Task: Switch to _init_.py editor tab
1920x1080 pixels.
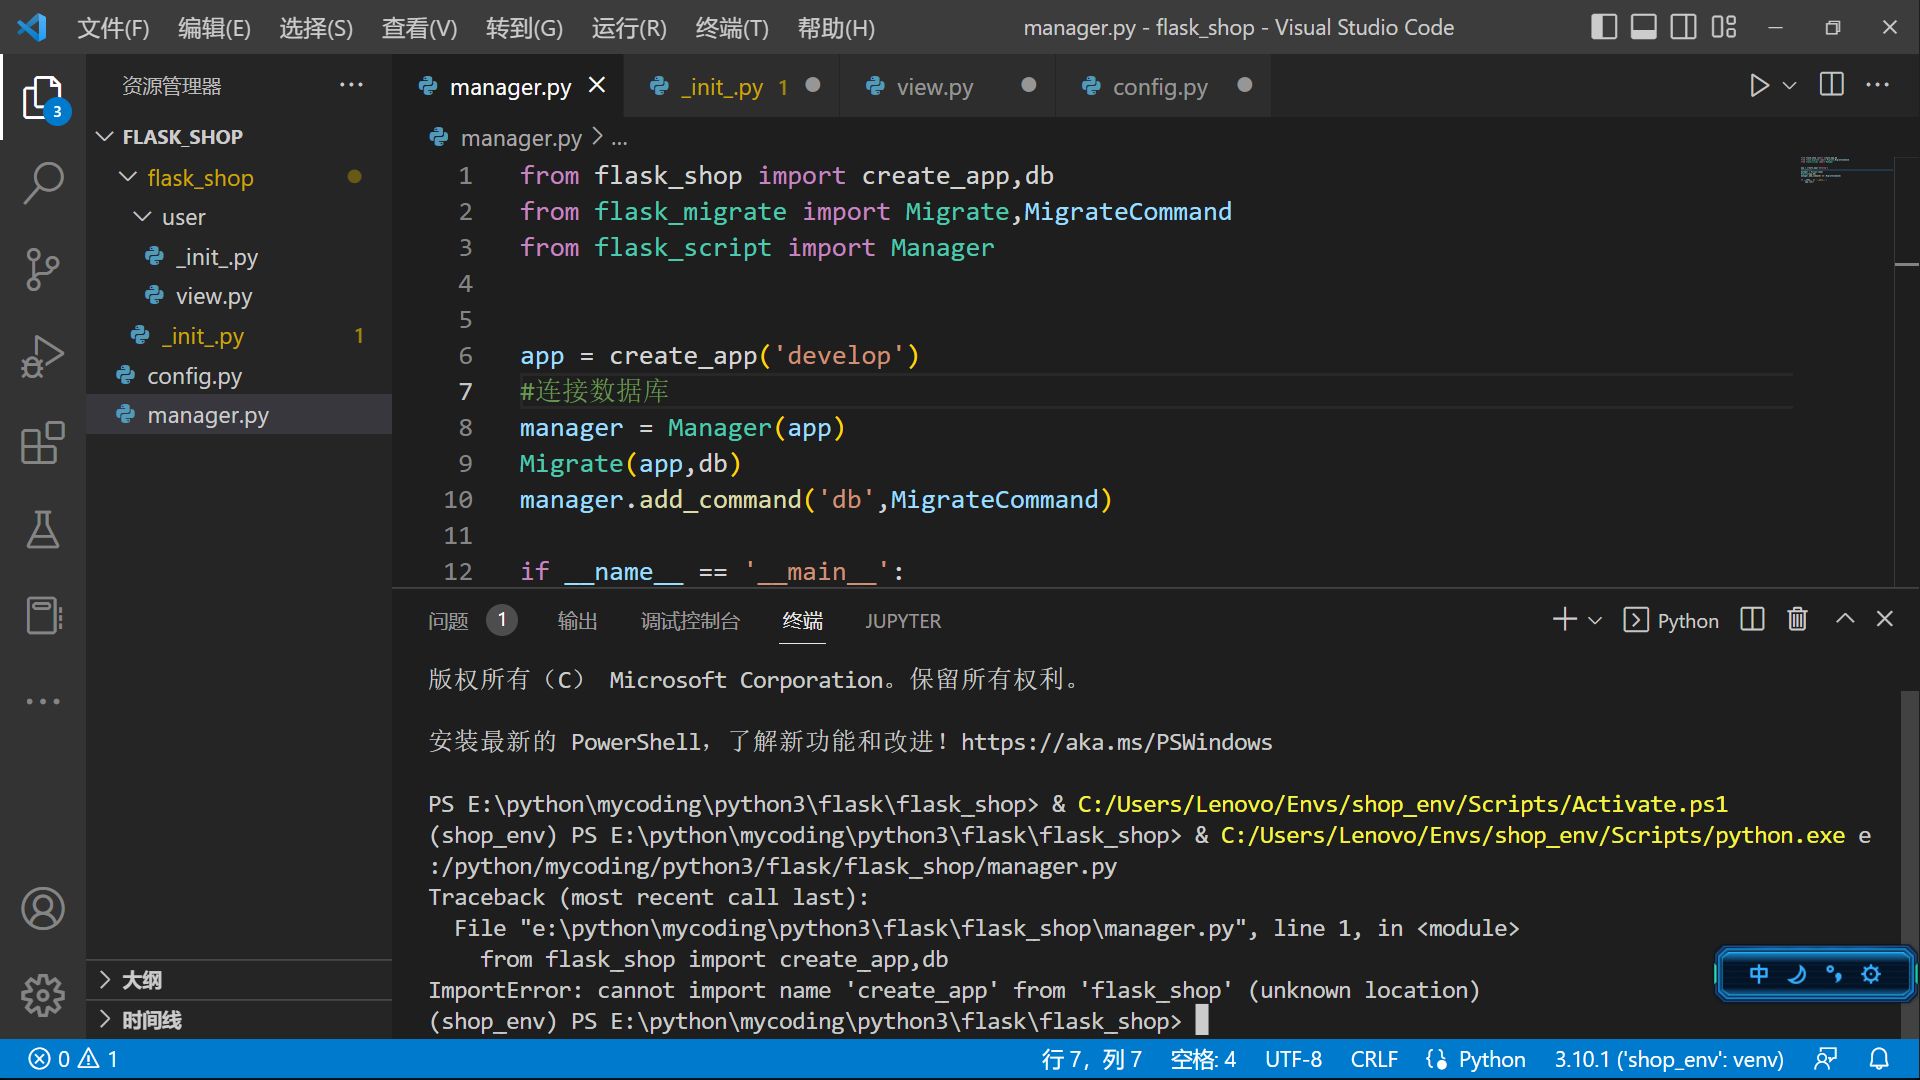Action: click(x=731, y=87)
